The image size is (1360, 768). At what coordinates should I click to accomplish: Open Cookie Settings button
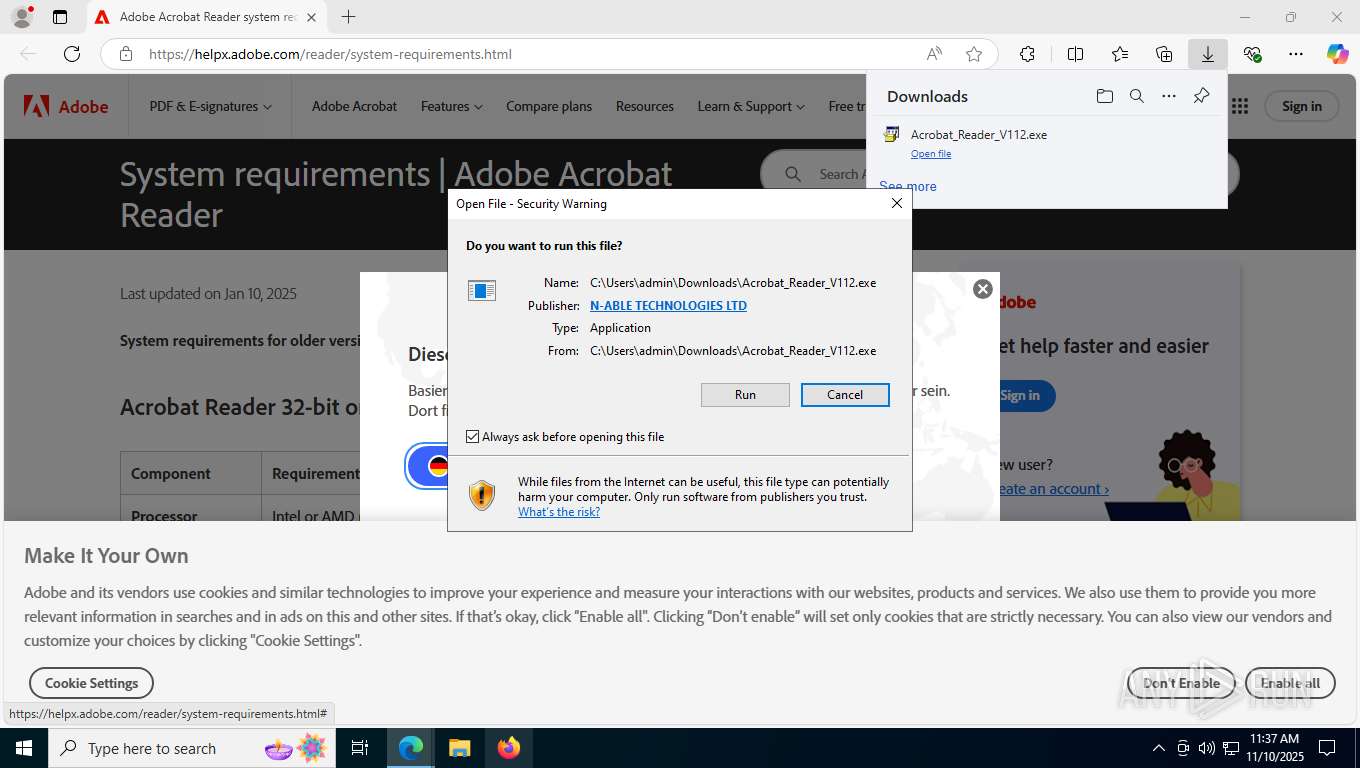point(91,683)
